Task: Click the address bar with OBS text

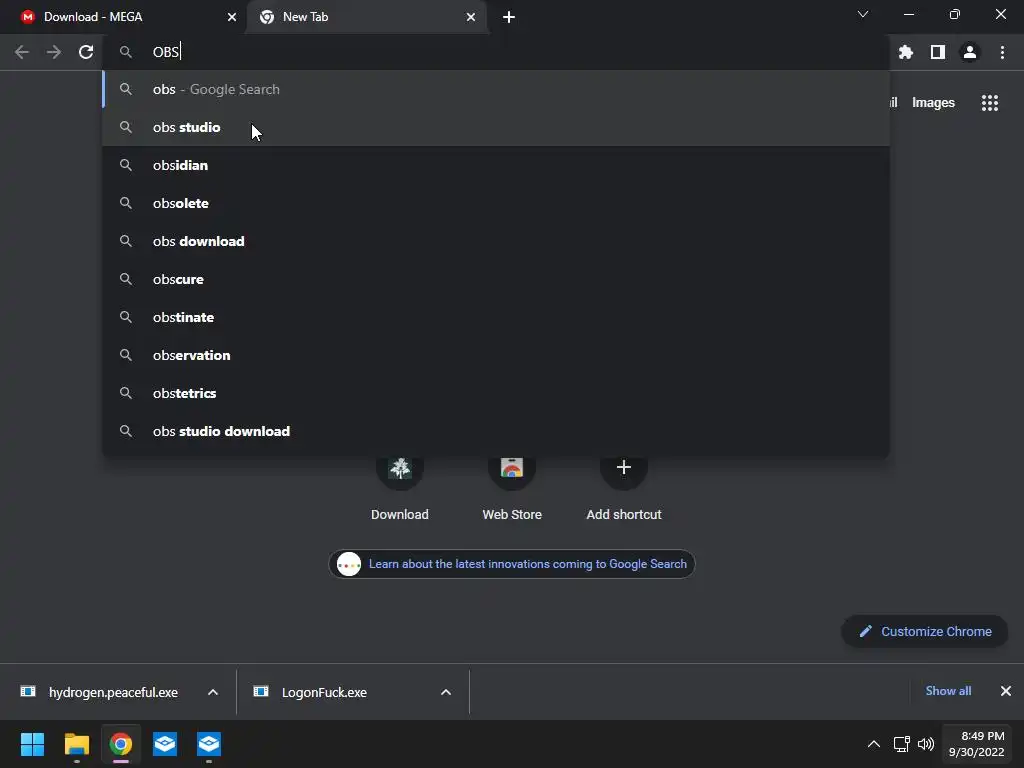Action: click(496, 52)
